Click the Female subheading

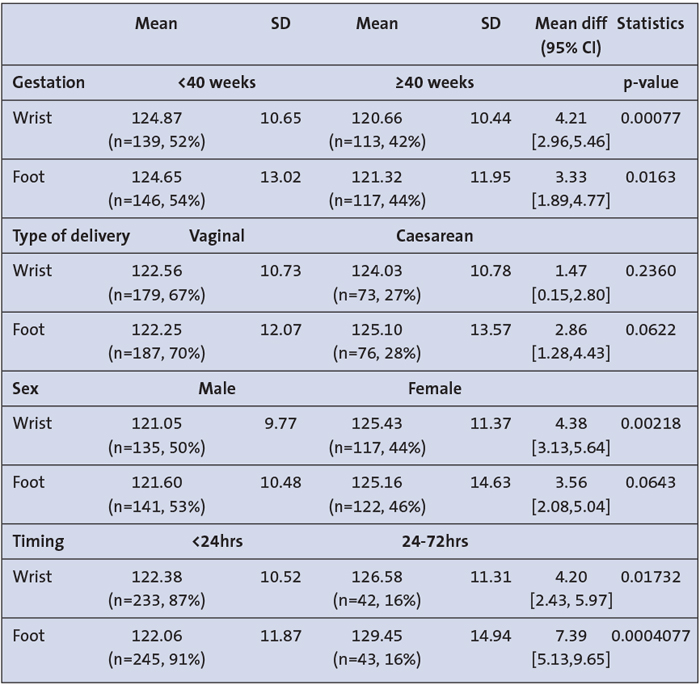434,388
